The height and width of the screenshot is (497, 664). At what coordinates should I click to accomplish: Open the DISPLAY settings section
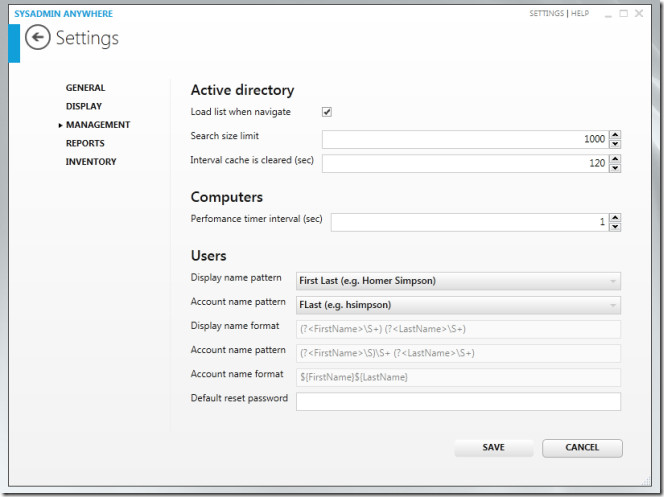[84, 106]
